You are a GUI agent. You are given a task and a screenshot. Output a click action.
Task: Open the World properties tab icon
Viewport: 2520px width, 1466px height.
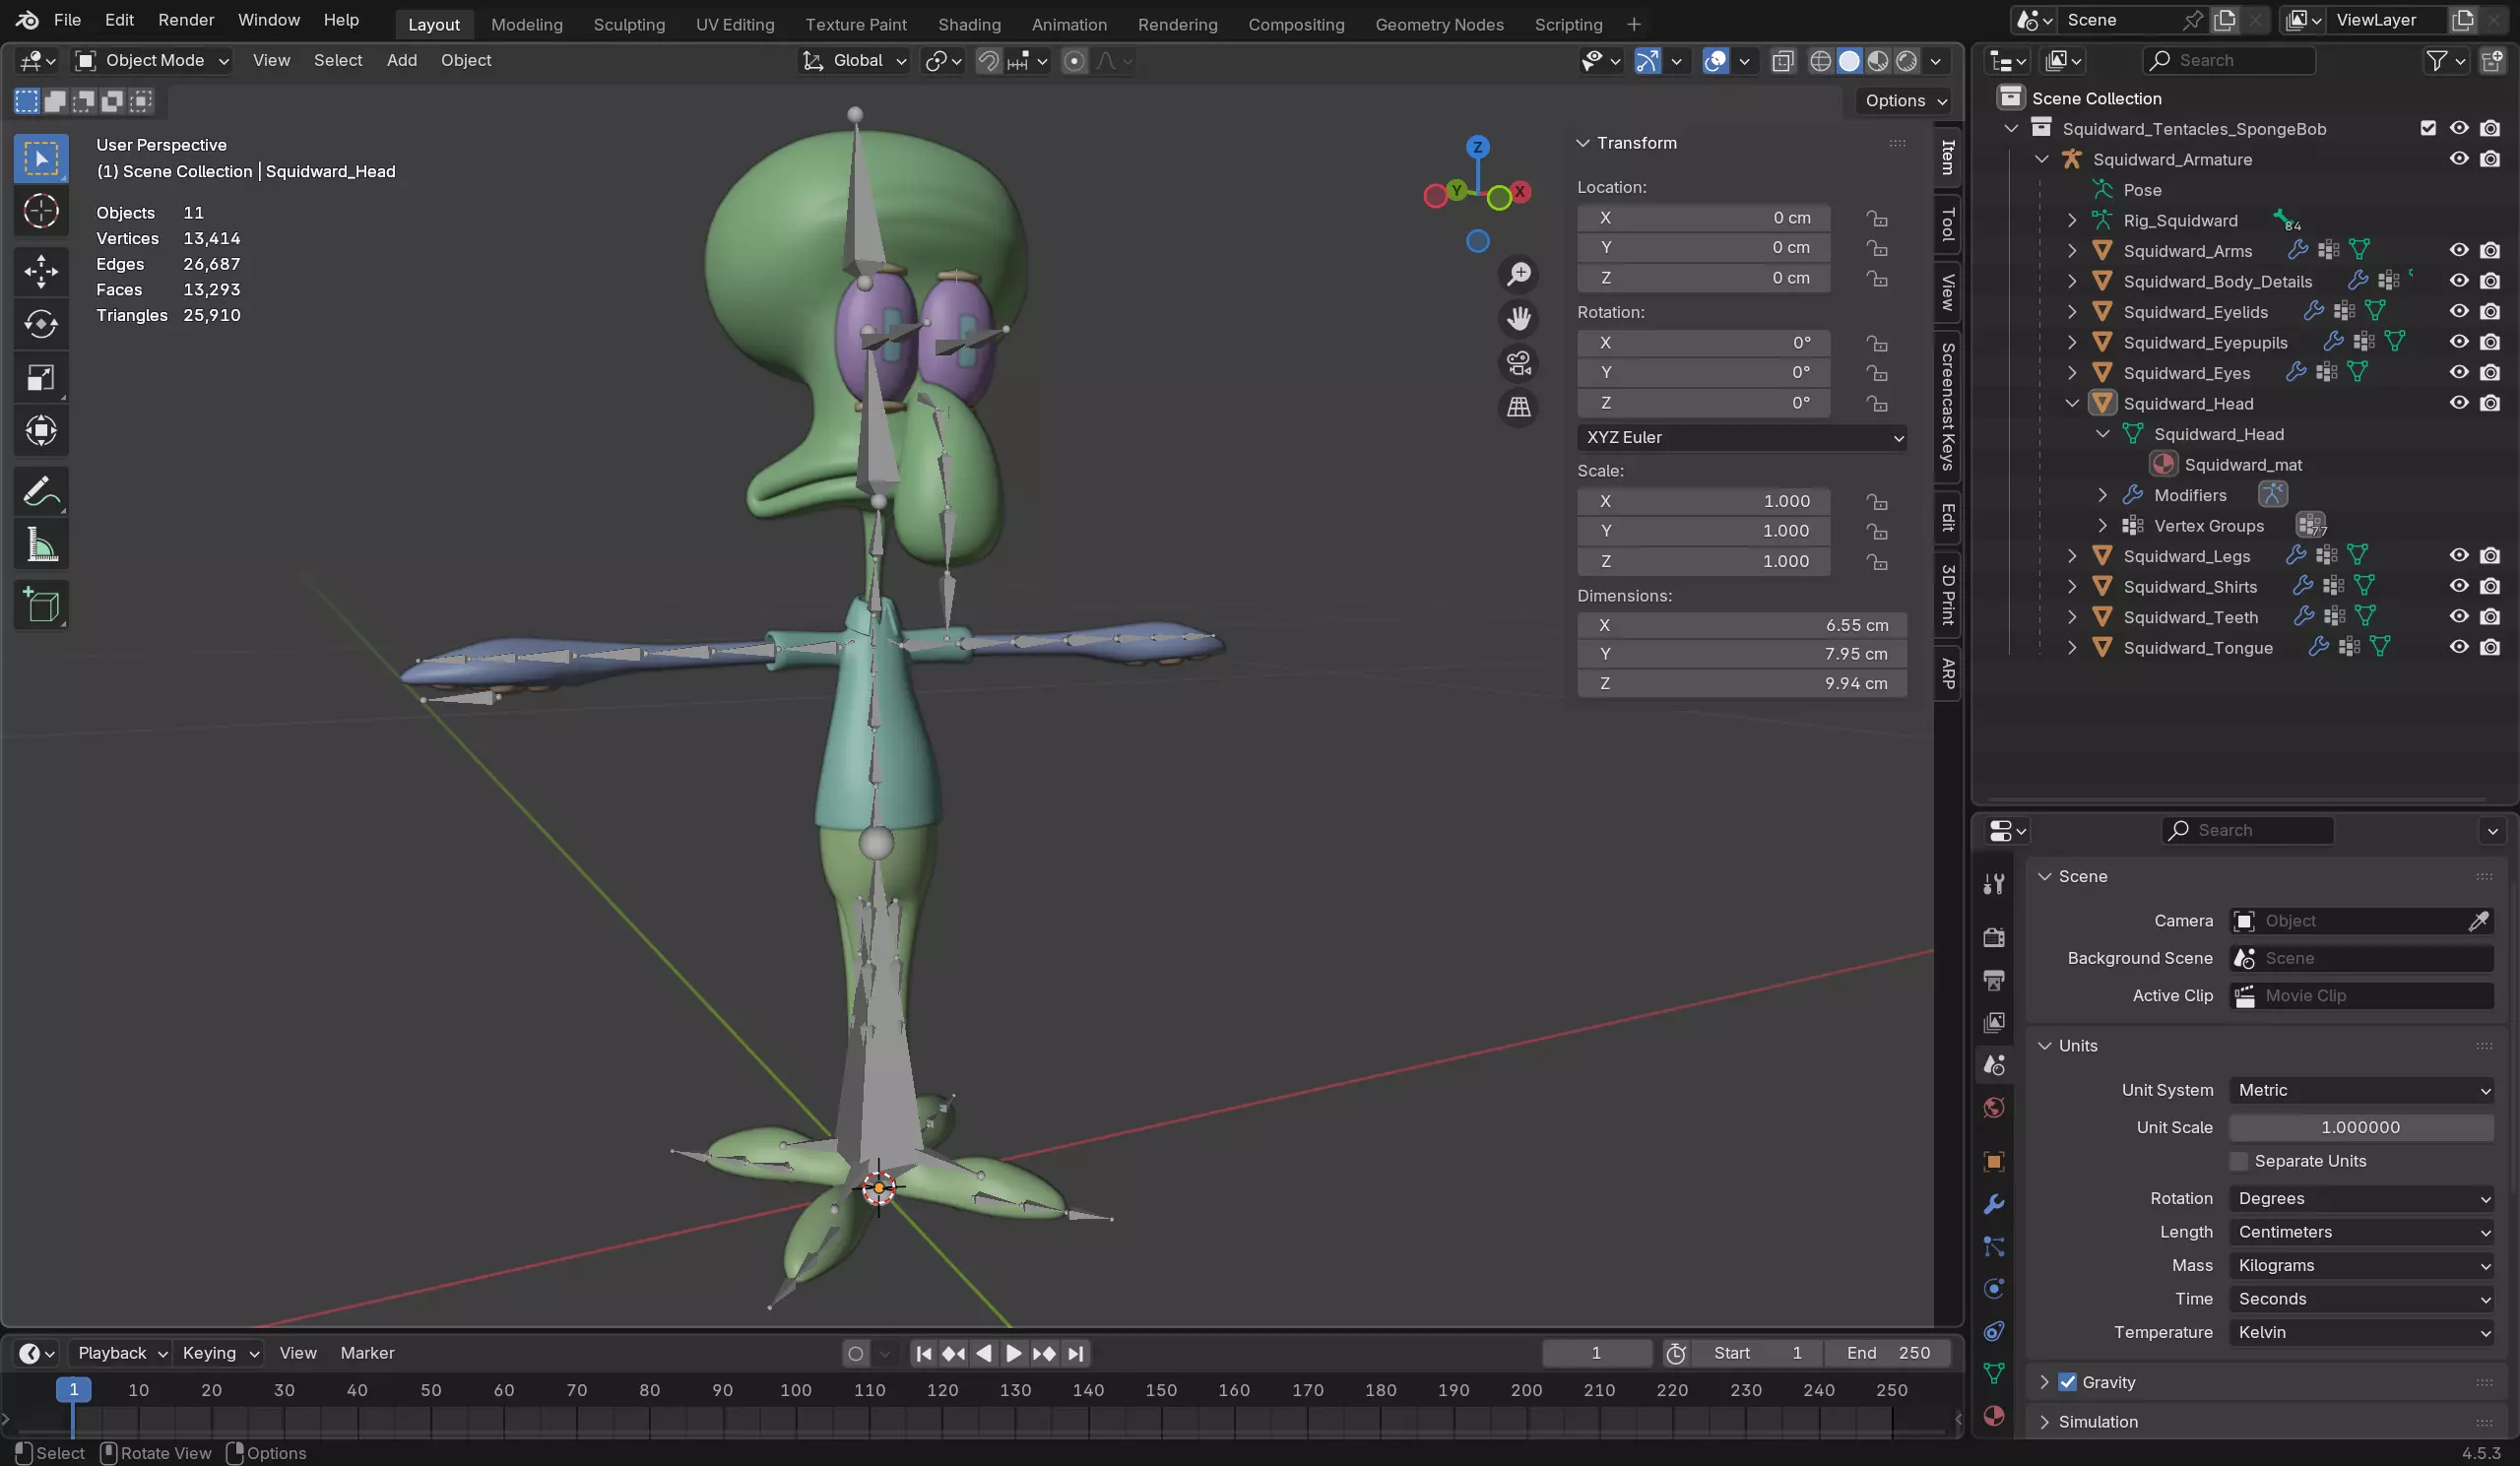[1994, 1108]
